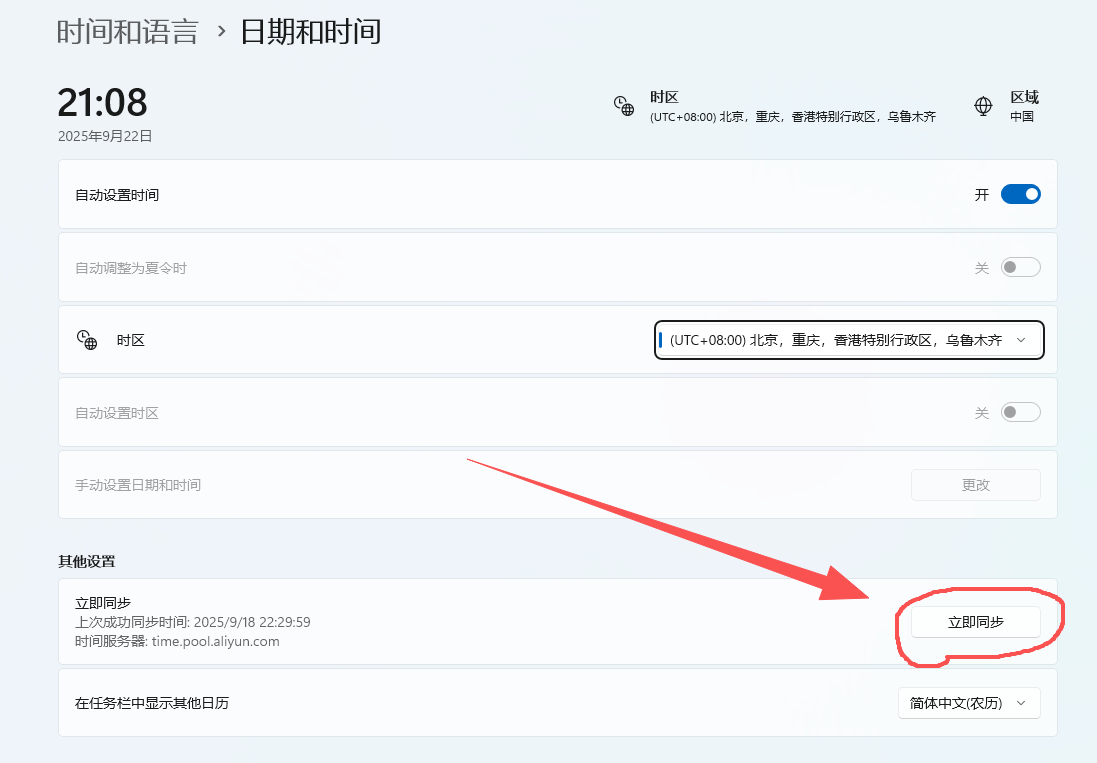This screenshot has width=1097, height=763.
Task: Click the 在任务栏中显示其他日历 label
Action: (152, 703)
